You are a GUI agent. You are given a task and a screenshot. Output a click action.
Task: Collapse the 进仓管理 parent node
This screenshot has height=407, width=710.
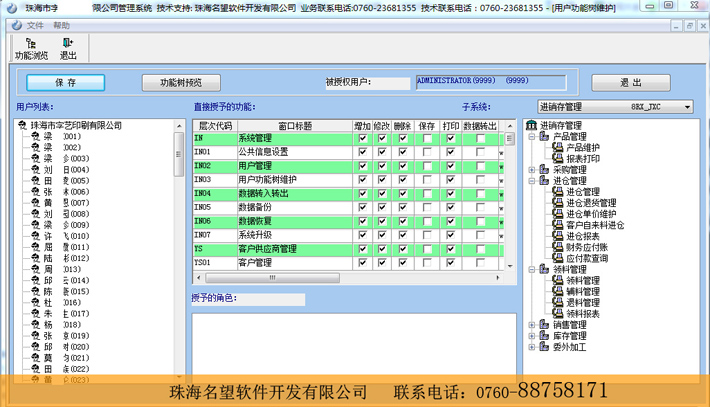[x=532, y=181]
